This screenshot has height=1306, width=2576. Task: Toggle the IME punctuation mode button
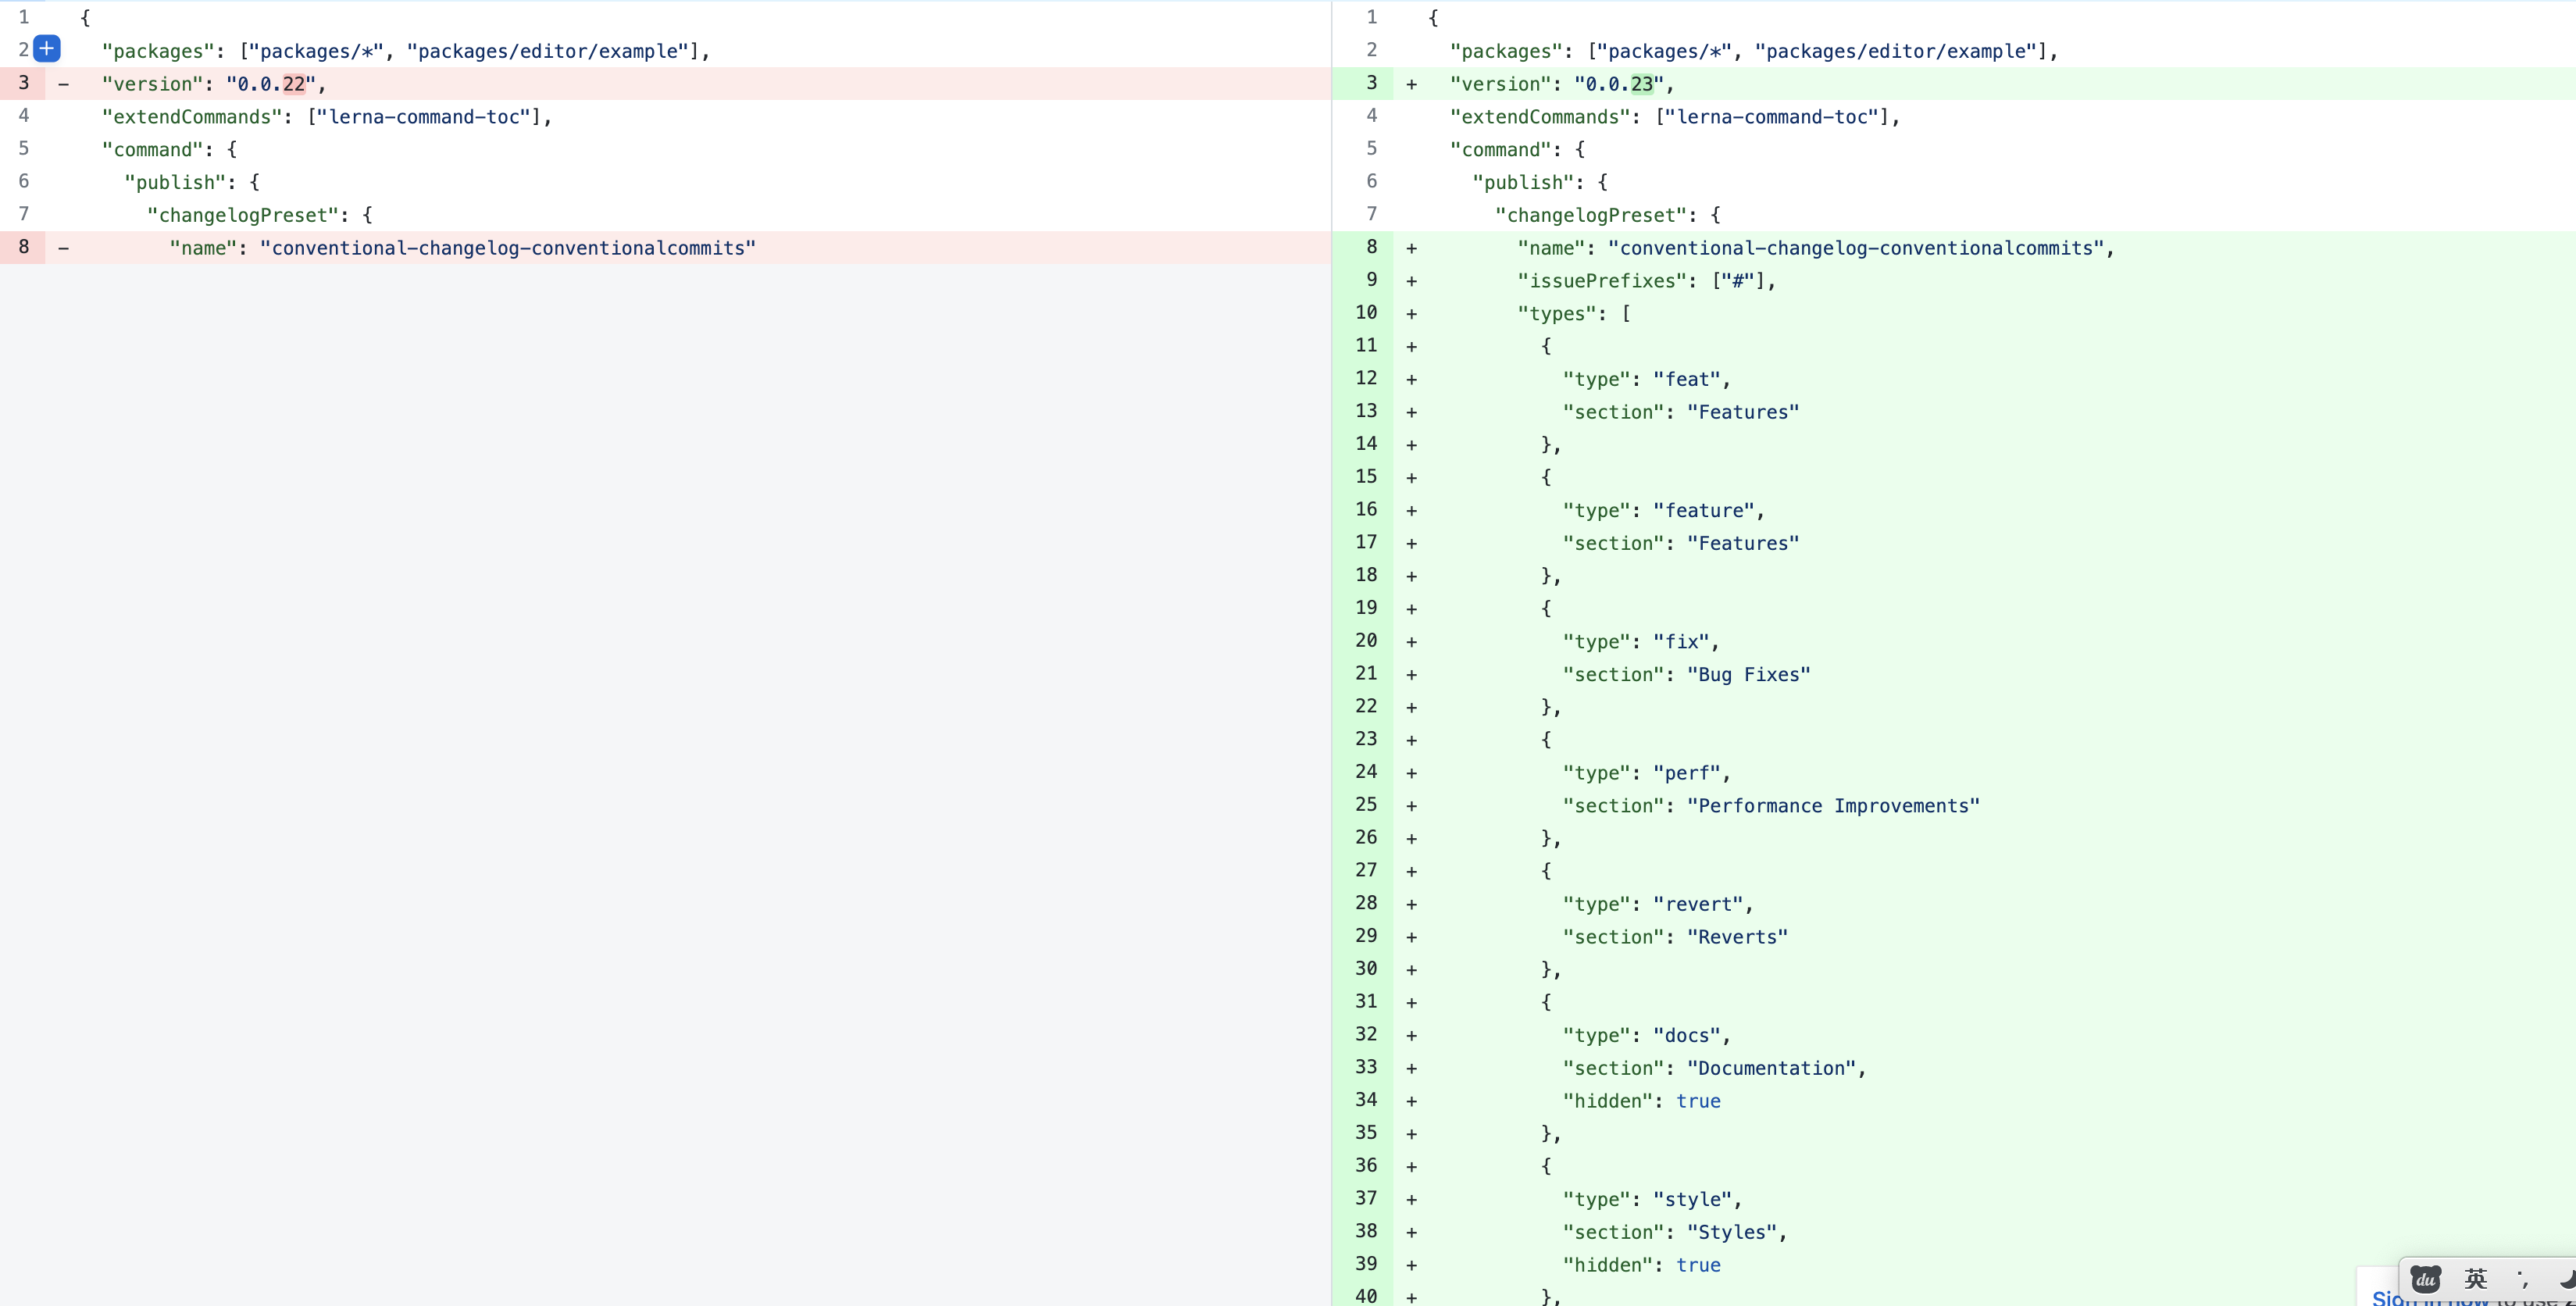2523,1280
